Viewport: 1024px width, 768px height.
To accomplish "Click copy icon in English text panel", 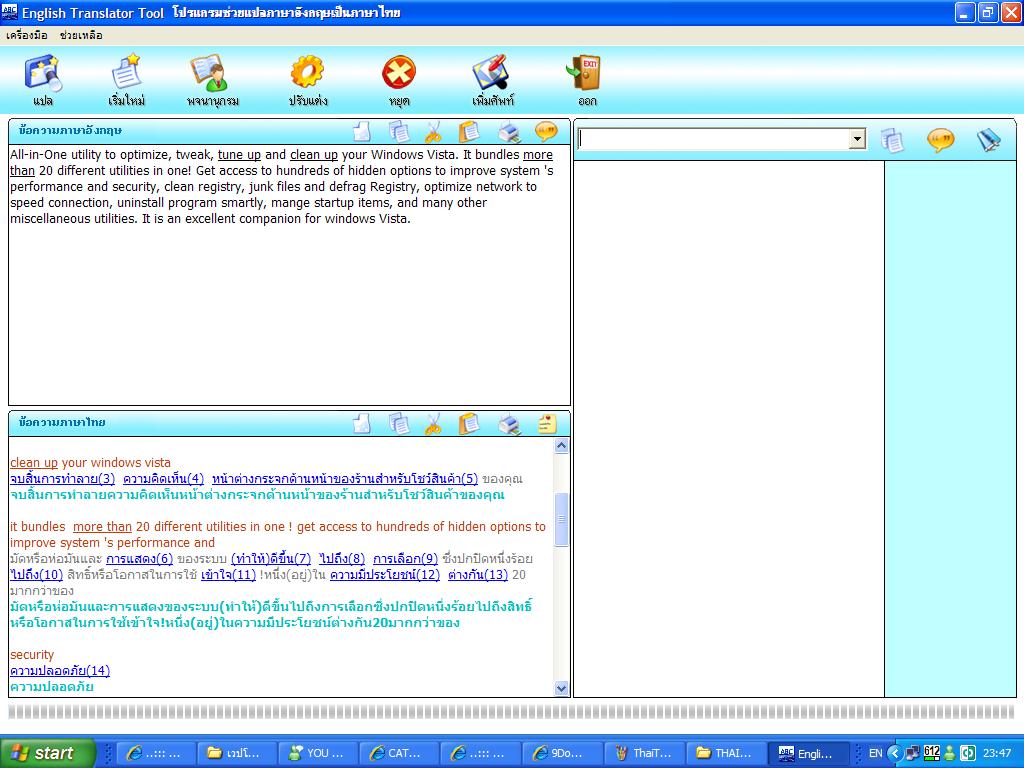I will tap(399, 131).
